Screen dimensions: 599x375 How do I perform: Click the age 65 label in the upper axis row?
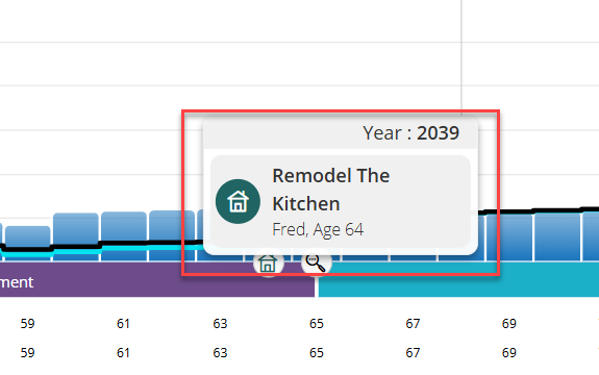tap(316, 324)
